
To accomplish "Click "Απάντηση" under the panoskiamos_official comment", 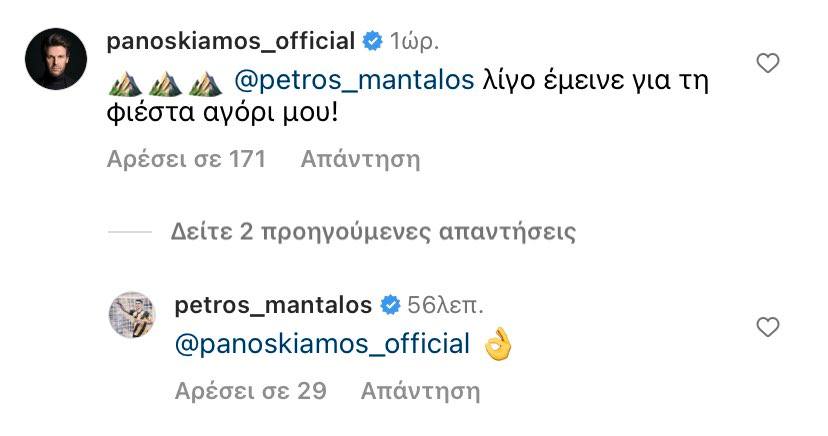I will tap(360, 159).
